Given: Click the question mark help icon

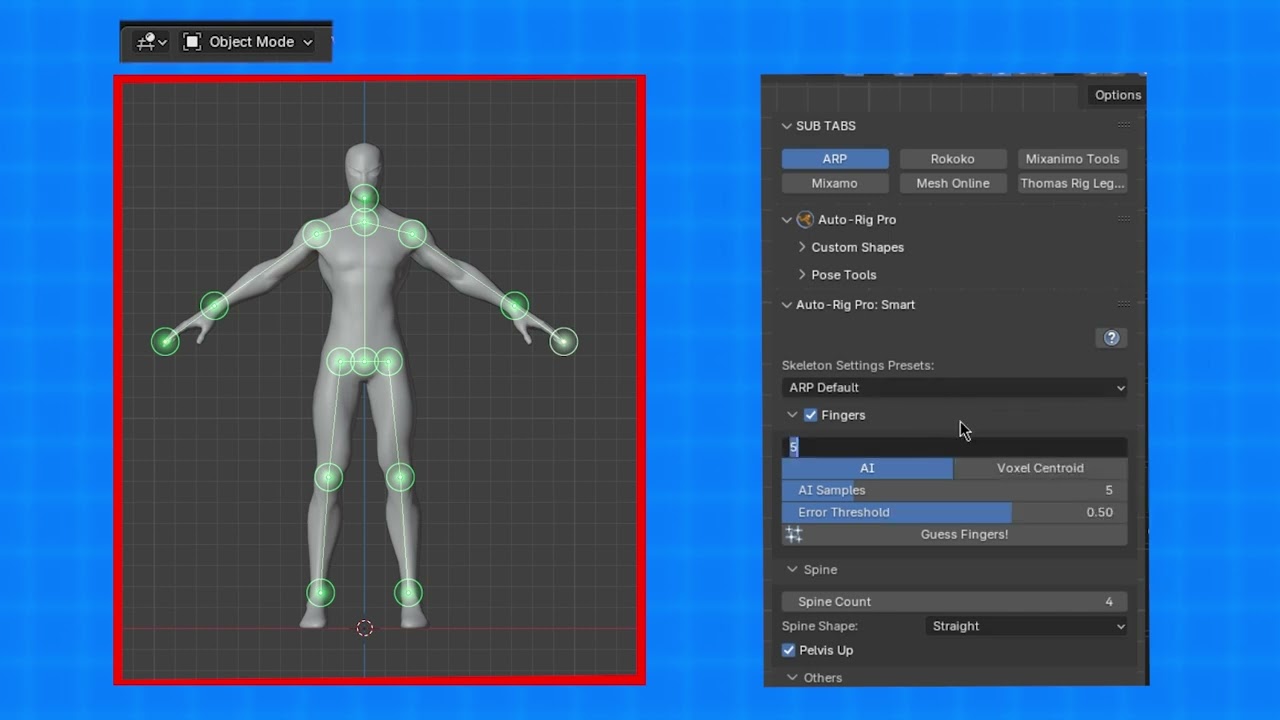Looking at the screenshot, I should coord(1111,338).
